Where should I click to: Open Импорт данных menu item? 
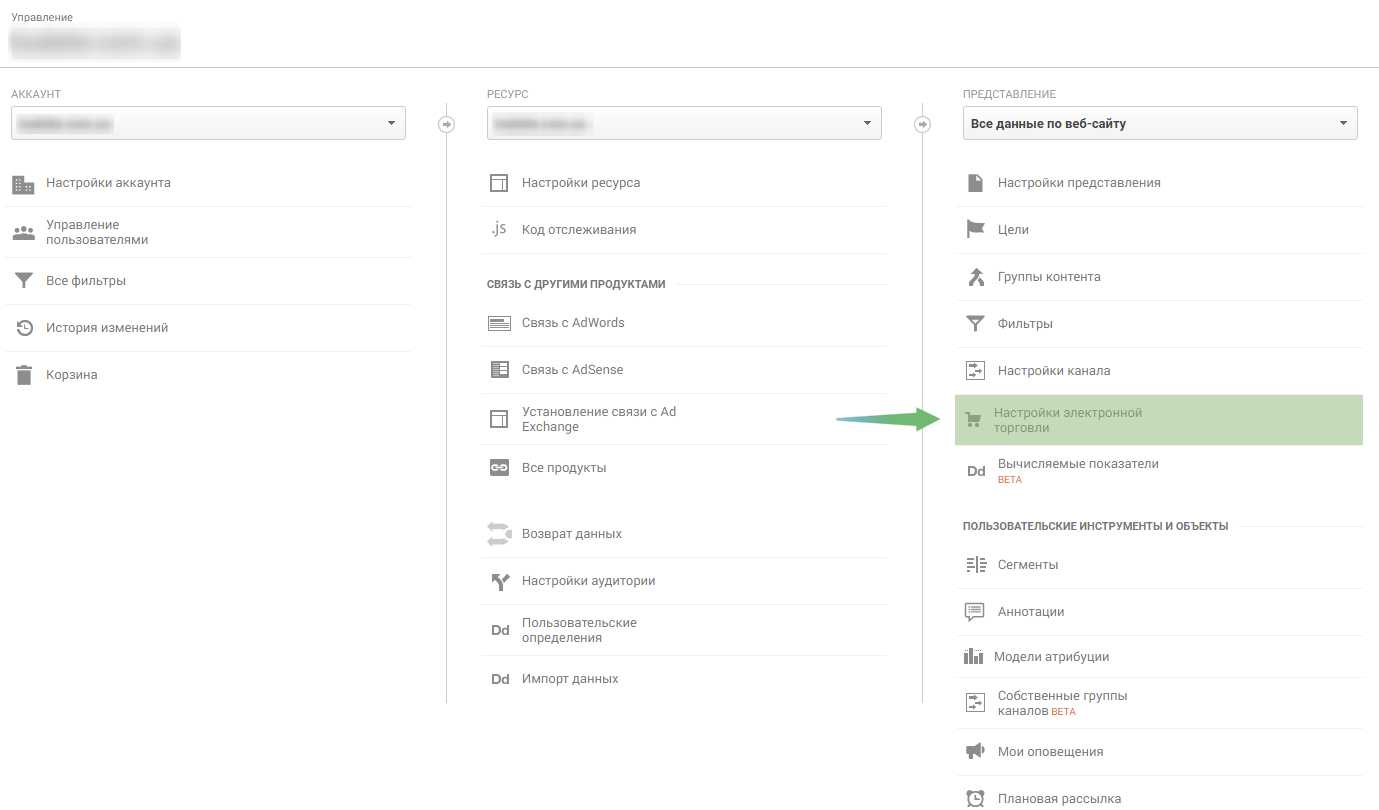point(570,679)
